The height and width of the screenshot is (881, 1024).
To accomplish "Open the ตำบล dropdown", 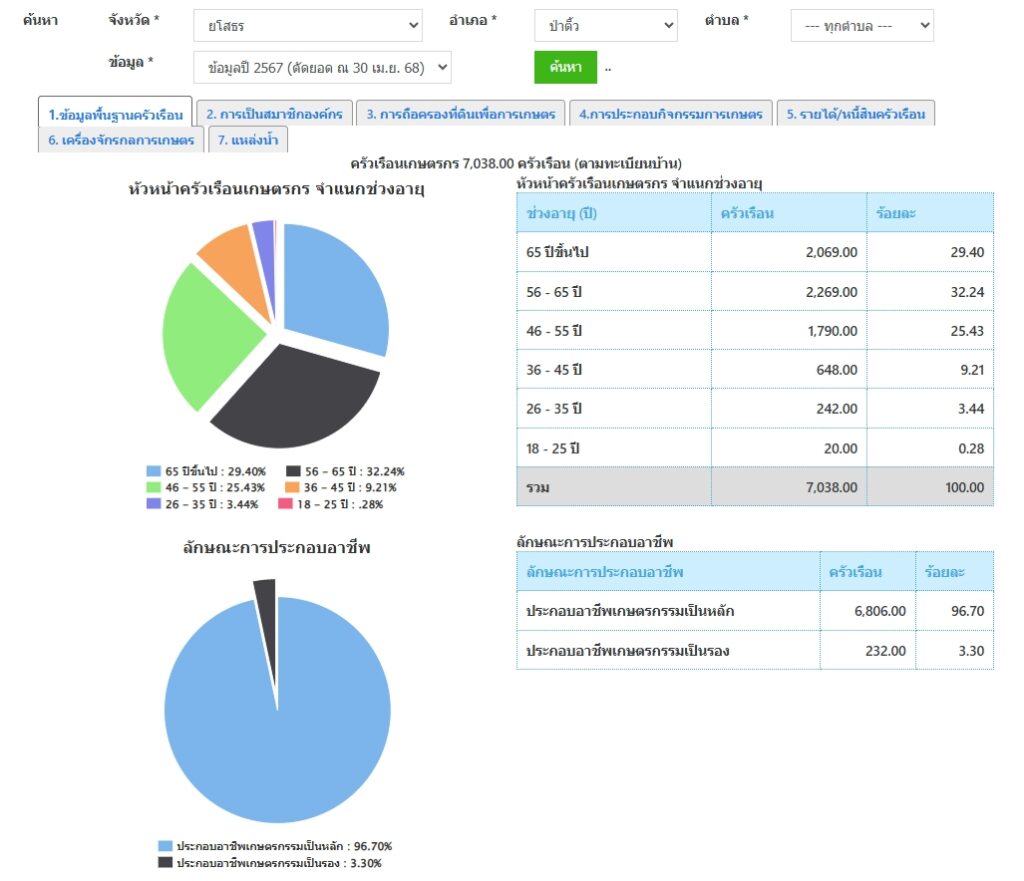I will (x=861, y=26).
